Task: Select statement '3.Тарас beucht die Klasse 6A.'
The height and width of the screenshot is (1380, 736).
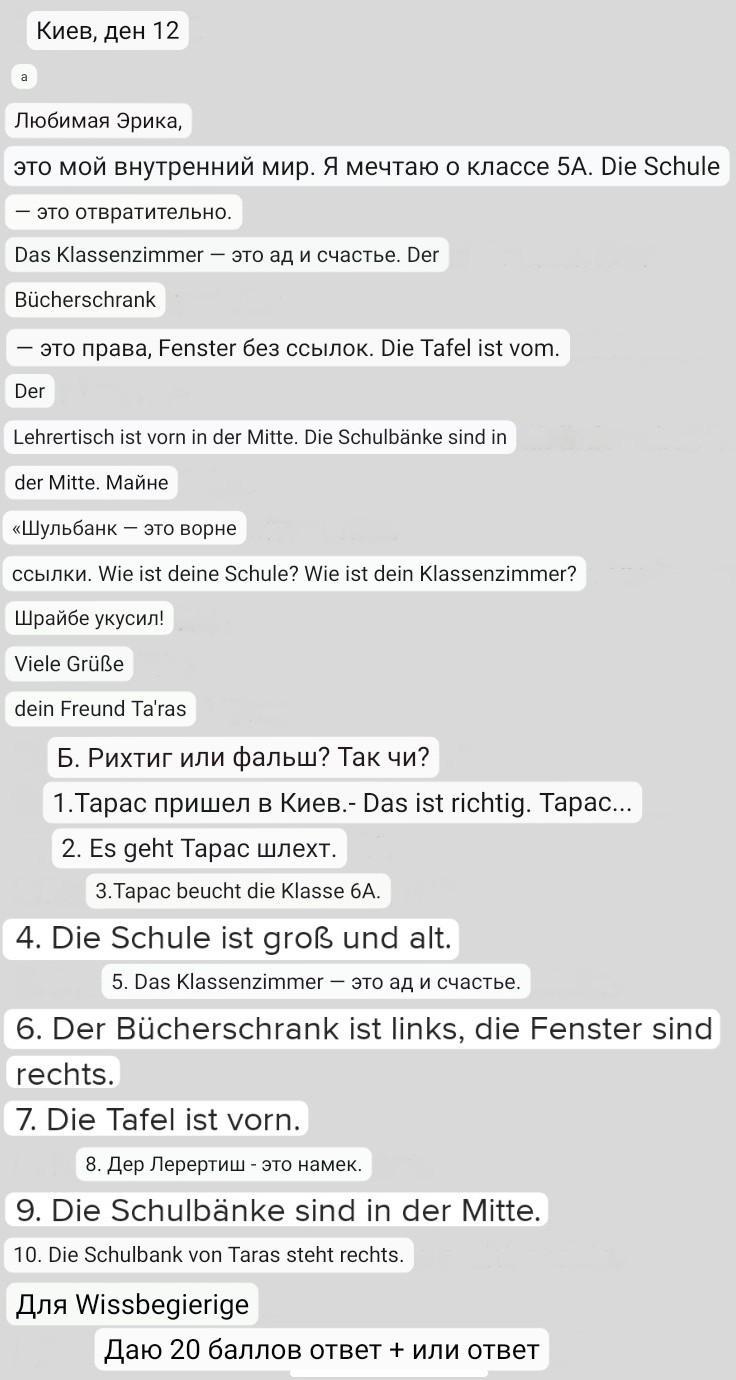Action: click(x=237, y=891)
